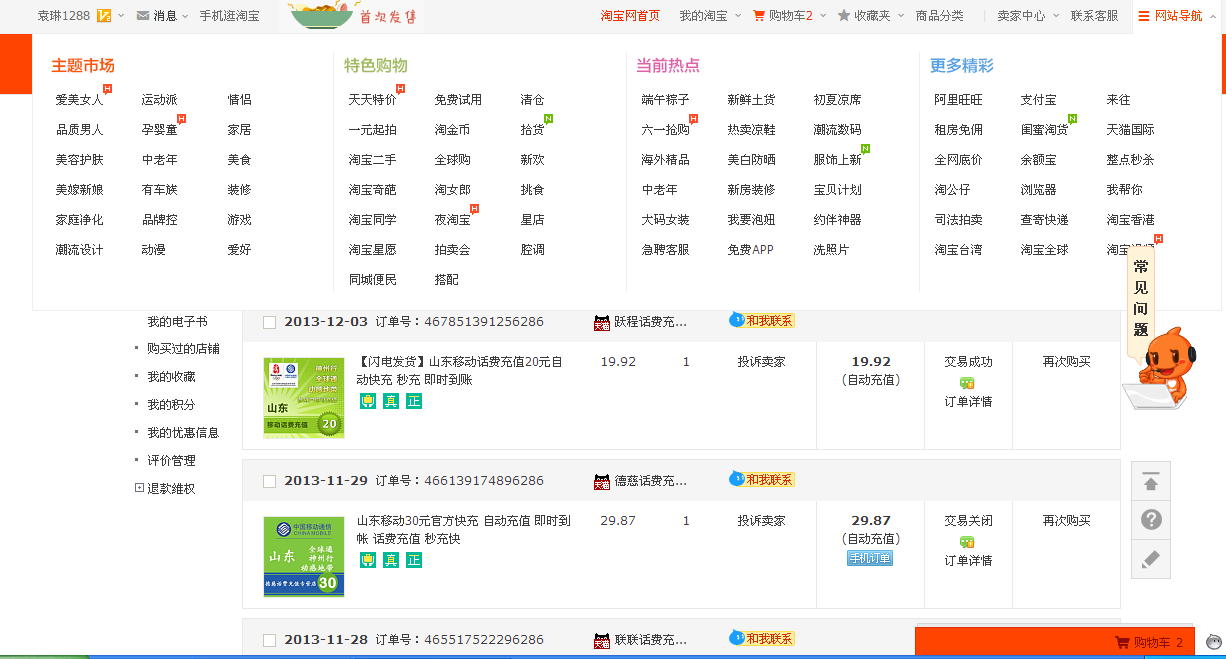Open 订单详情 for the 19.92 order
Image resolution: width=1226 pixels, height=659 pixels.
pyautogui.click(x=968, y=402)
